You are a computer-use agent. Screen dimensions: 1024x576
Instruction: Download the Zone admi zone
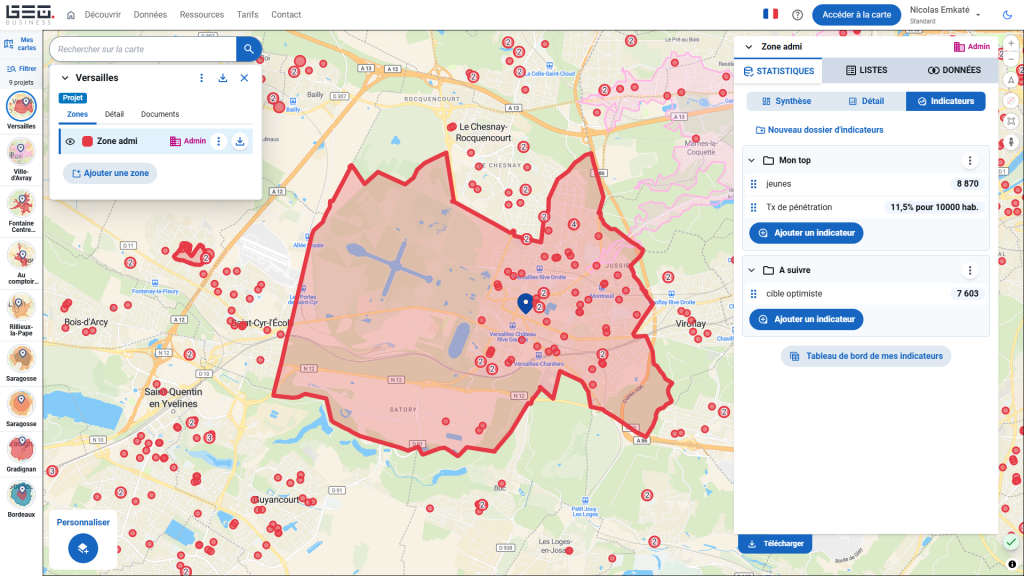[240, 142]
